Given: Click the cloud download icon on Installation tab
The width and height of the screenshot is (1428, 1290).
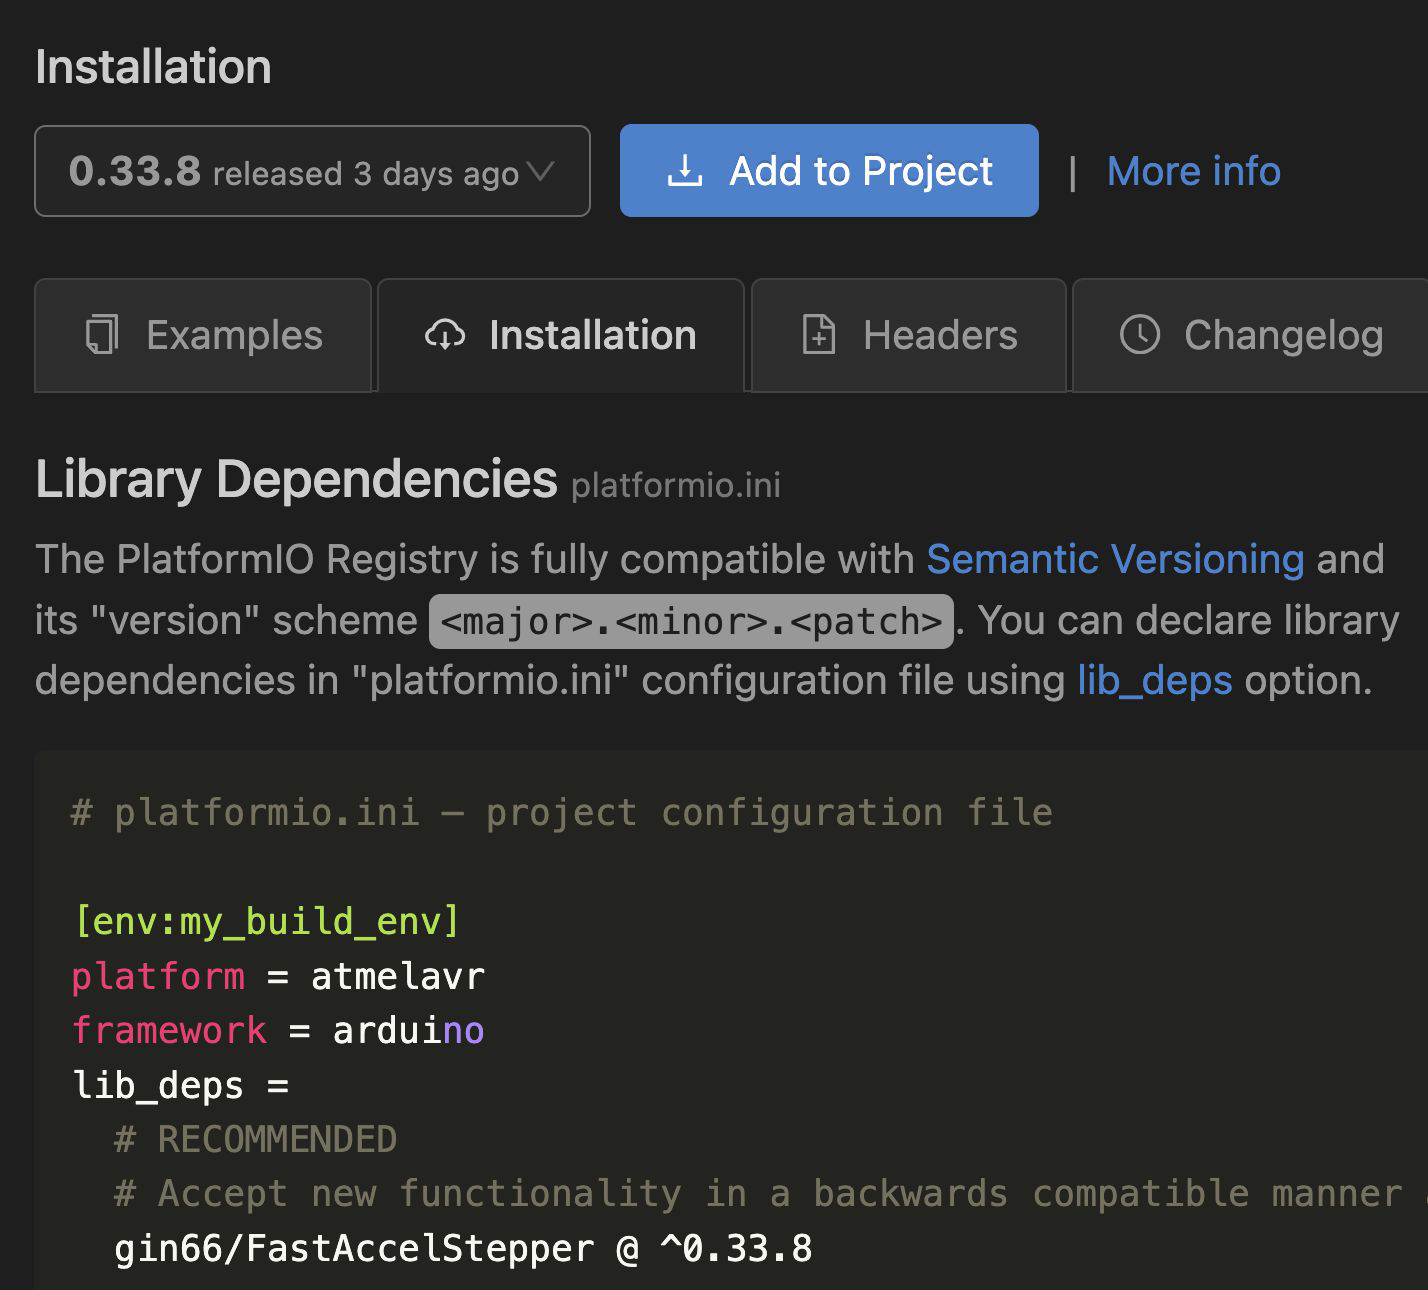Looking at the screenshot, I should pos(445,335).
